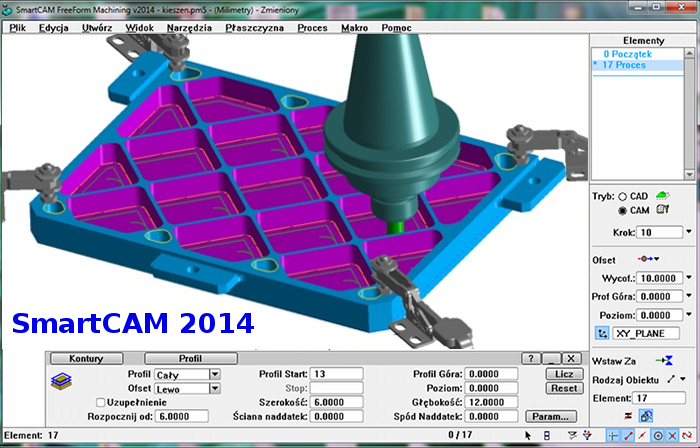Select the CAM mode radio button

(x=622, y=210)
